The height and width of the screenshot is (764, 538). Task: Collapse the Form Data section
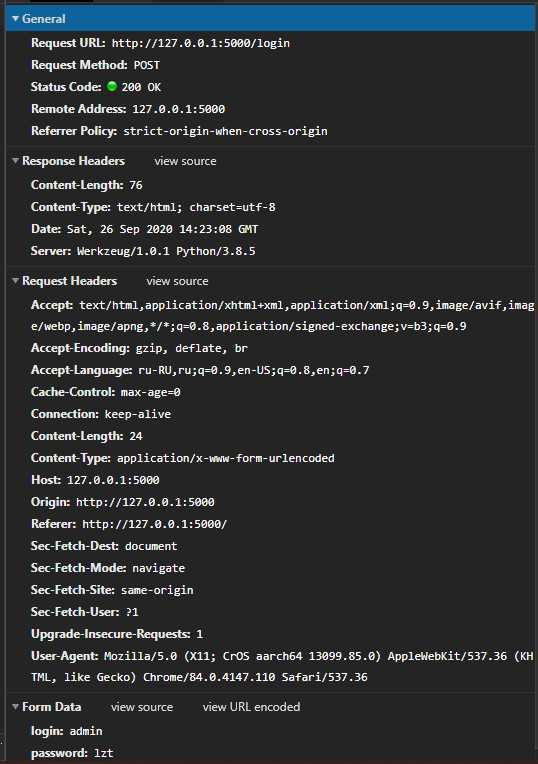[16, 707]
